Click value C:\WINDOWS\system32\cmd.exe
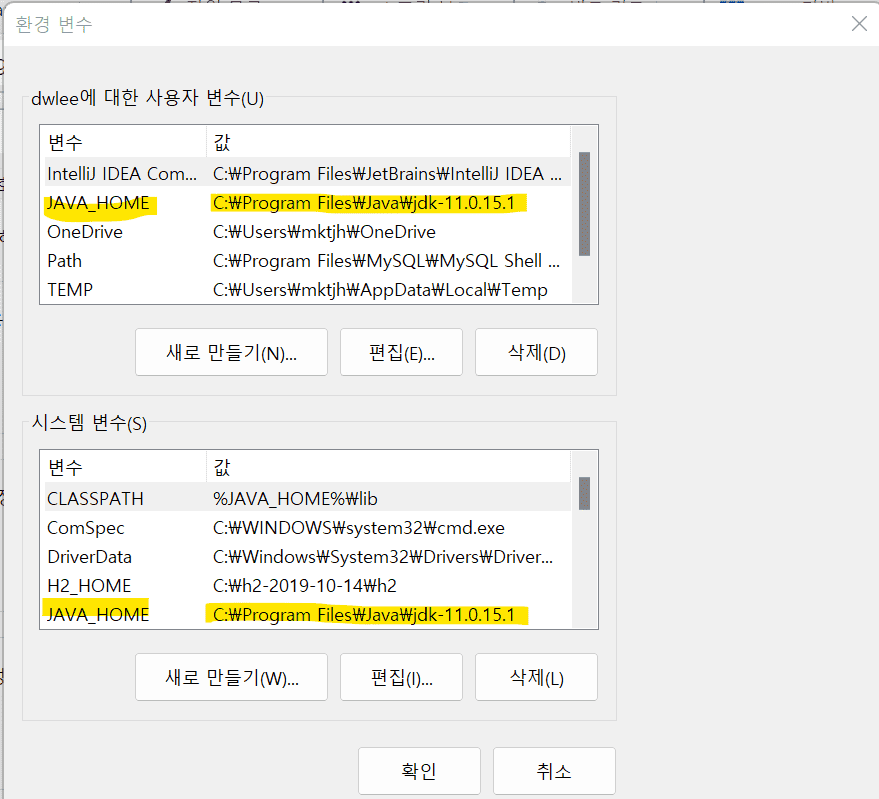879x799 pixels. (x=359, y=528)
